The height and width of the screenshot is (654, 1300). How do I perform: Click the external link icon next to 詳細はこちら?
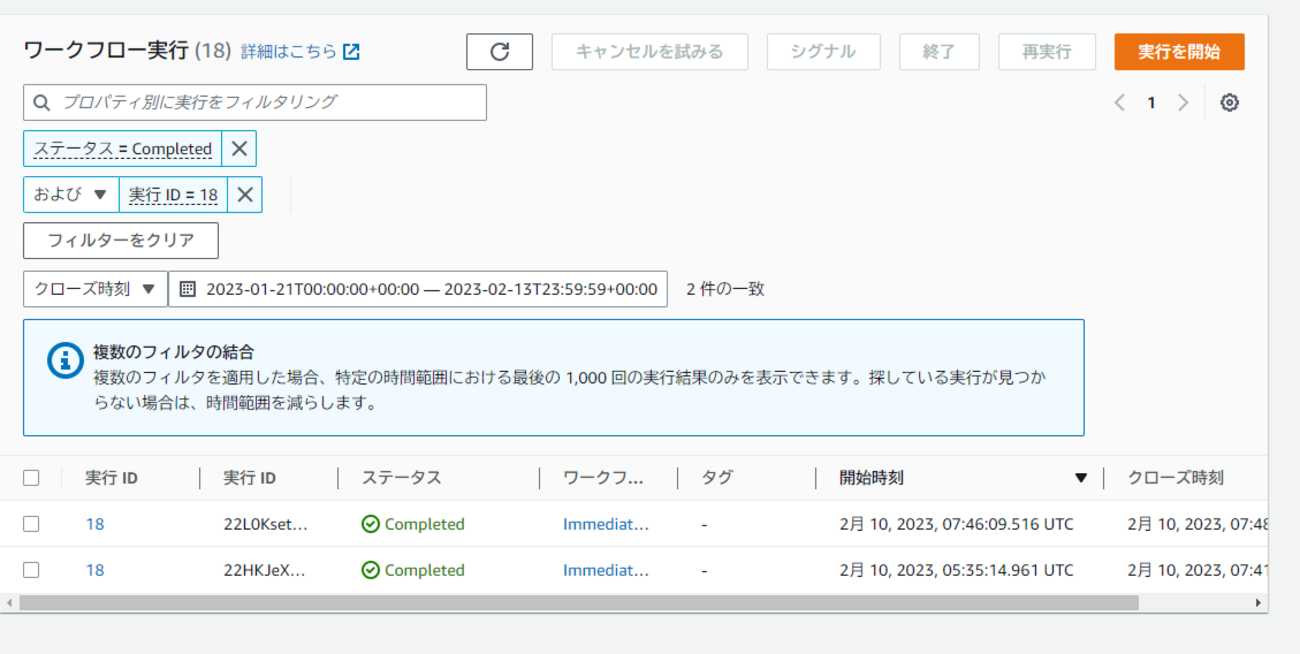[349, 53]
